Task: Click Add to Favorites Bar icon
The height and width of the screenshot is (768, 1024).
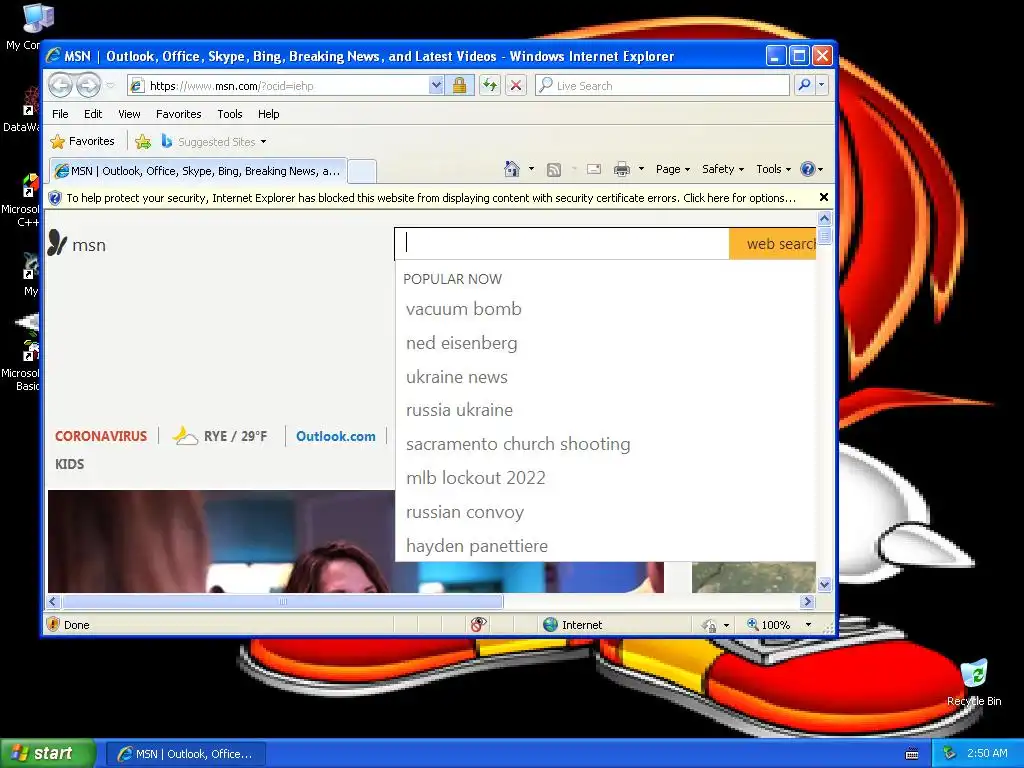Action: tap(143, 141)
